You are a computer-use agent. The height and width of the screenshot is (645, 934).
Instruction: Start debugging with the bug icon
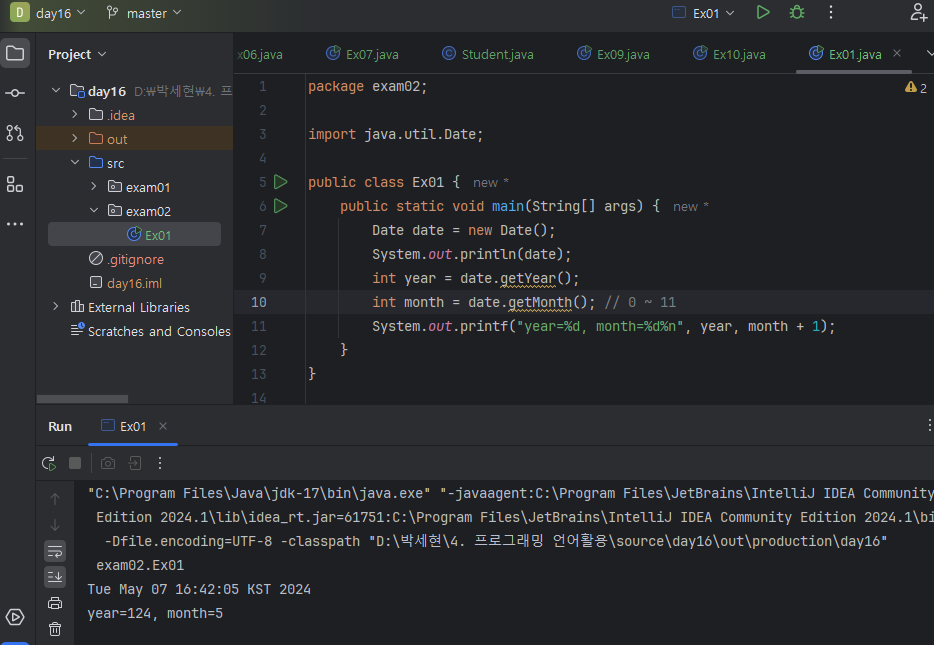(796, 13)
